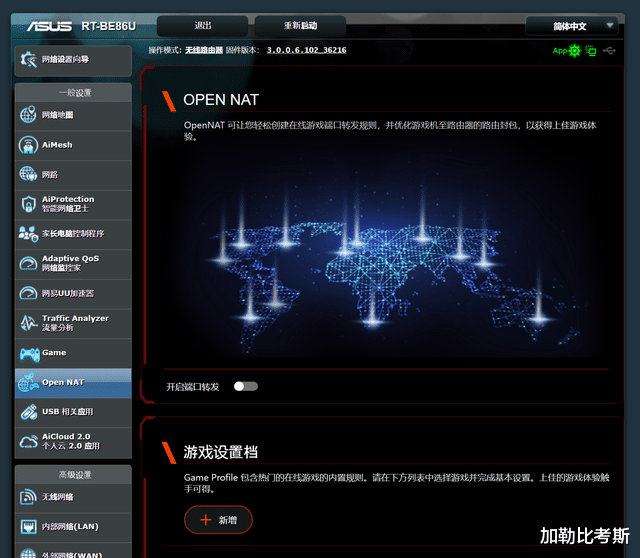The image size is (640, 558).
Task: Click the 无线网络 wireless icon
Action: pyautogui.click(x=28, y=497)
